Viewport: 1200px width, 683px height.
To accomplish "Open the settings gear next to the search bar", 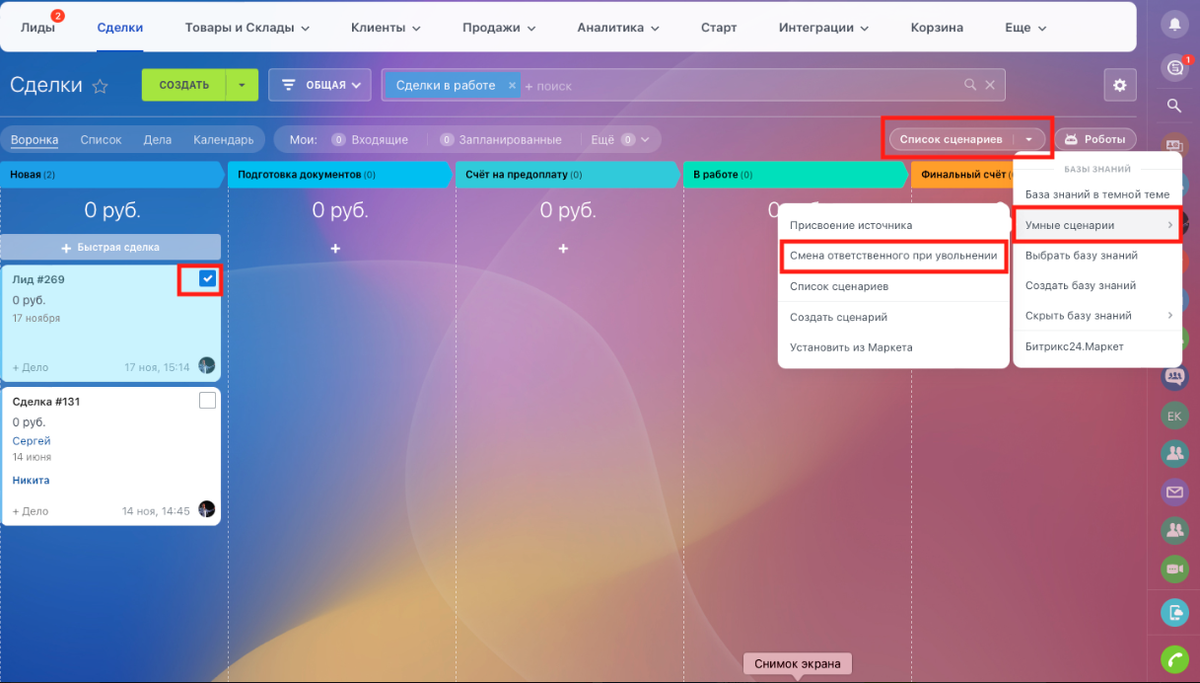I will [x=1120, y=85].
